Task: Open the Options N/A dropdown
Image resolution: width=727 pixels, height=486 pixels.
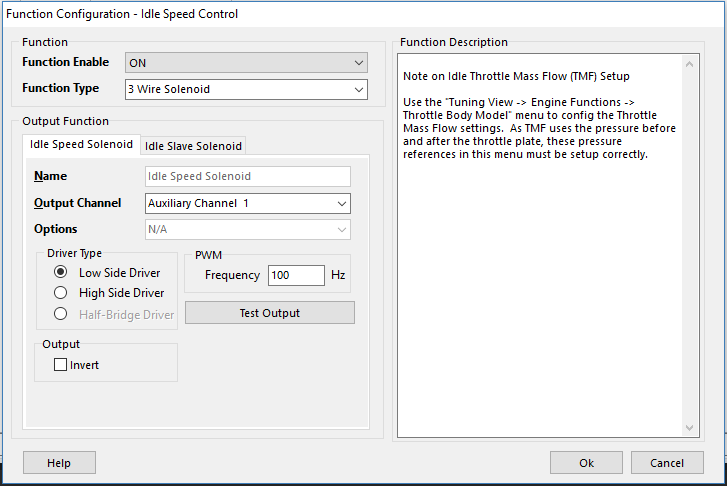Action: pyautogui.click(x=248, y=229)
